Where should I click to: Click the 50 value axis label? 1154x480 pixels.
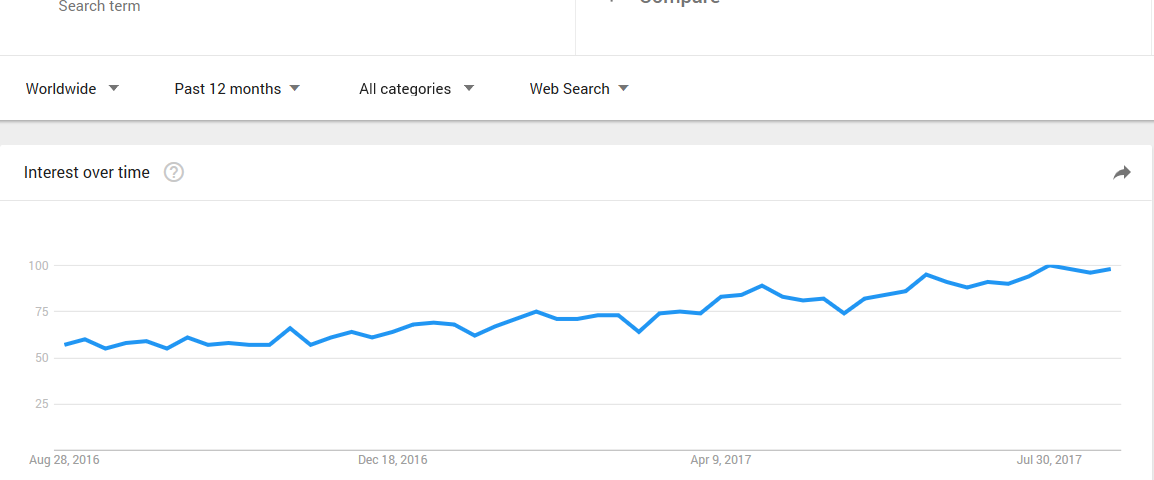pos(40,358)
